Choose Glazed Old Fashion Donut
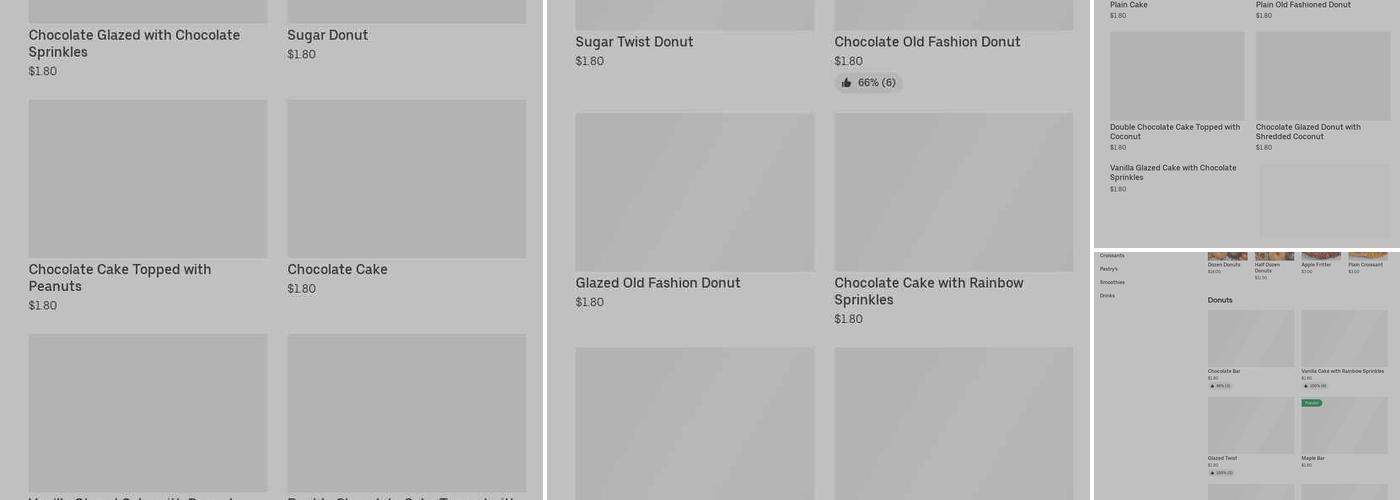This screenshot has width=1400, height=500. tap(658, 283)
